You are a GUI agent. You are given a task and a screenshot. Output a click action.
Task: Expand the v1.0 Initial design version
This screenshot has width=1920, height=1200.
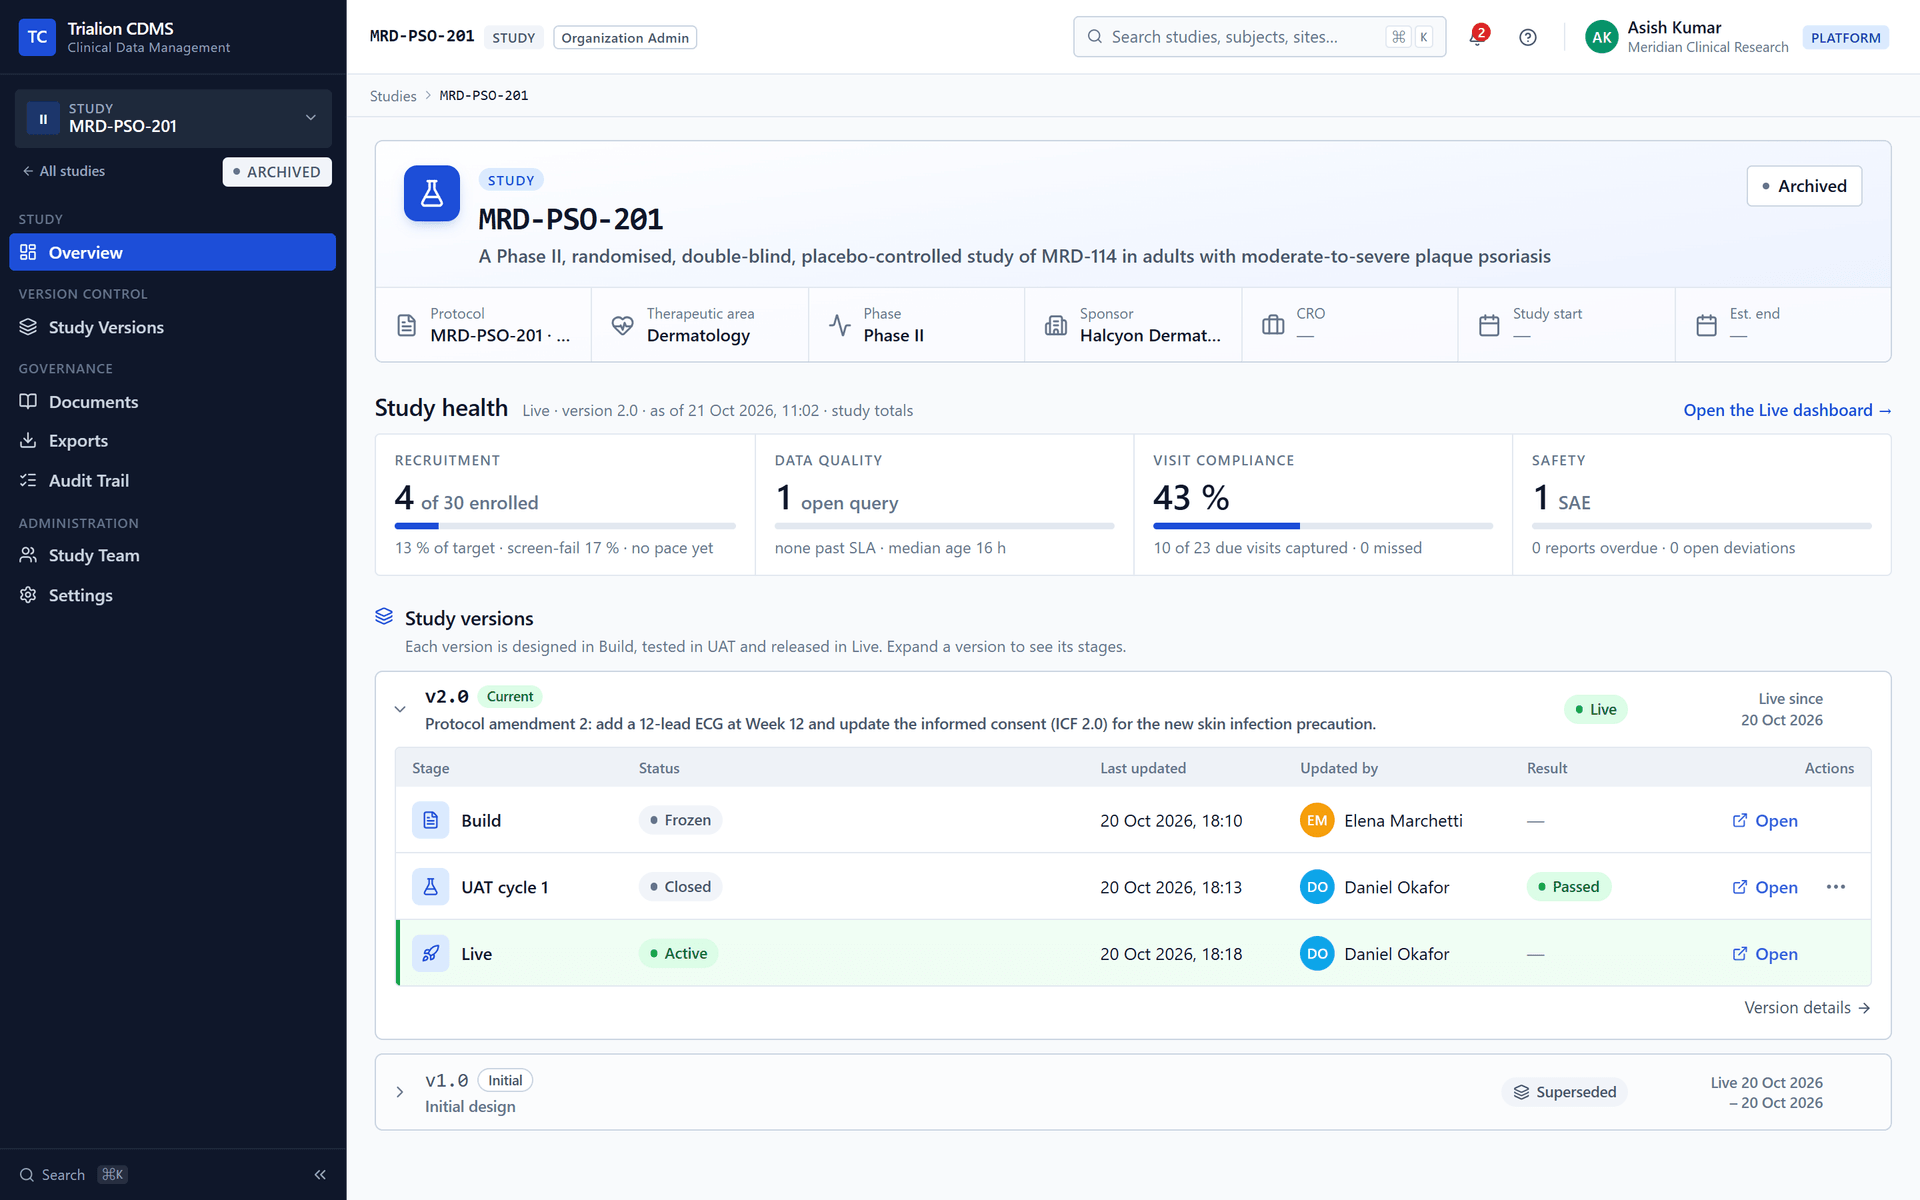click(400, 1092)
